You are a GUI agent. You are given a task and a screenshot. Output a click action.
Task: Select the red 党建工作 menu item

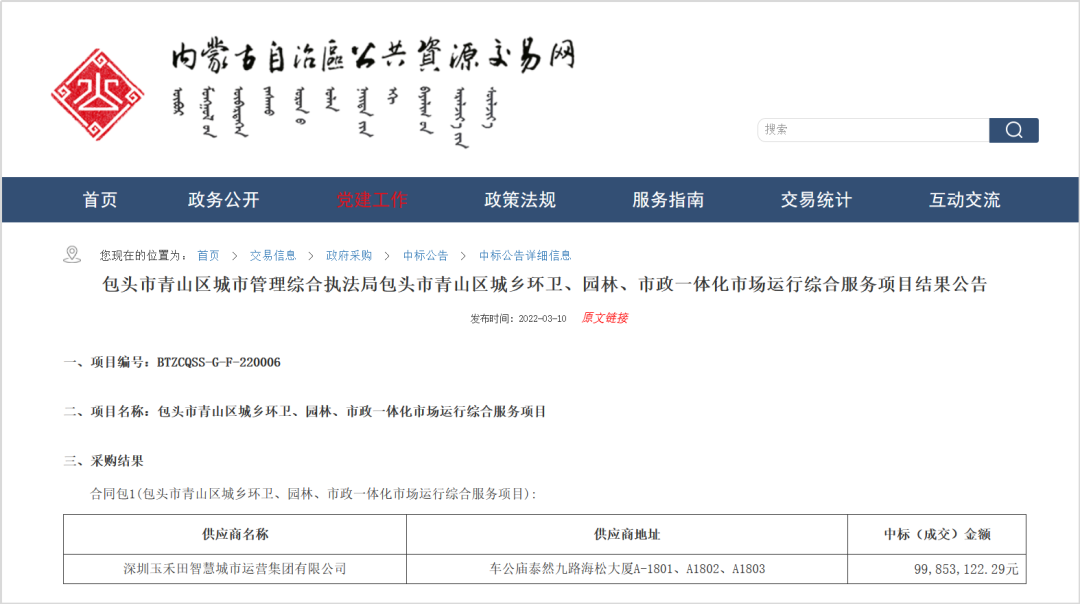[371, 200]
